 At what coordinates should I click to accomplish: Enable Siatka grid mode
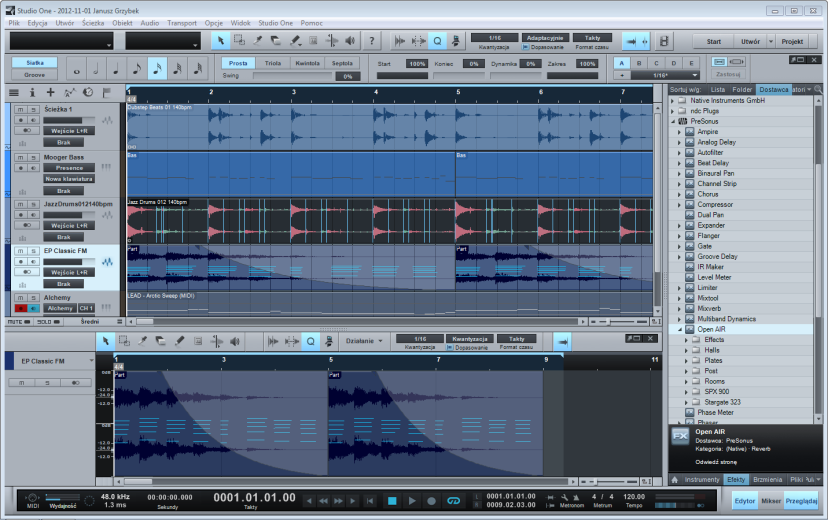click(35, 63)
